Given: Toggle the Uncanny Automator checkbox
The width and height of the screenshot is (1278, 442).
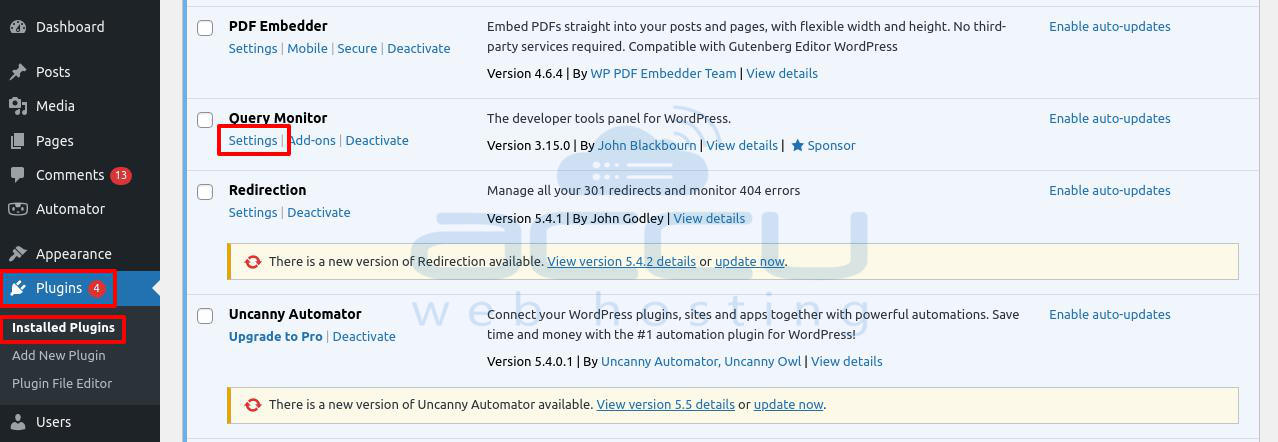Looking at the screenshot, I should pyautogui.click(x=205, y=316).
